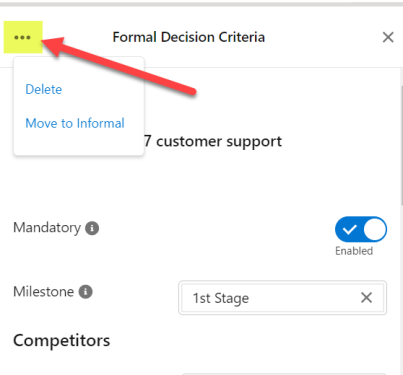Disable the Mandatory toggle switch
Screen dimensions: 403x375
pos(361,229)
